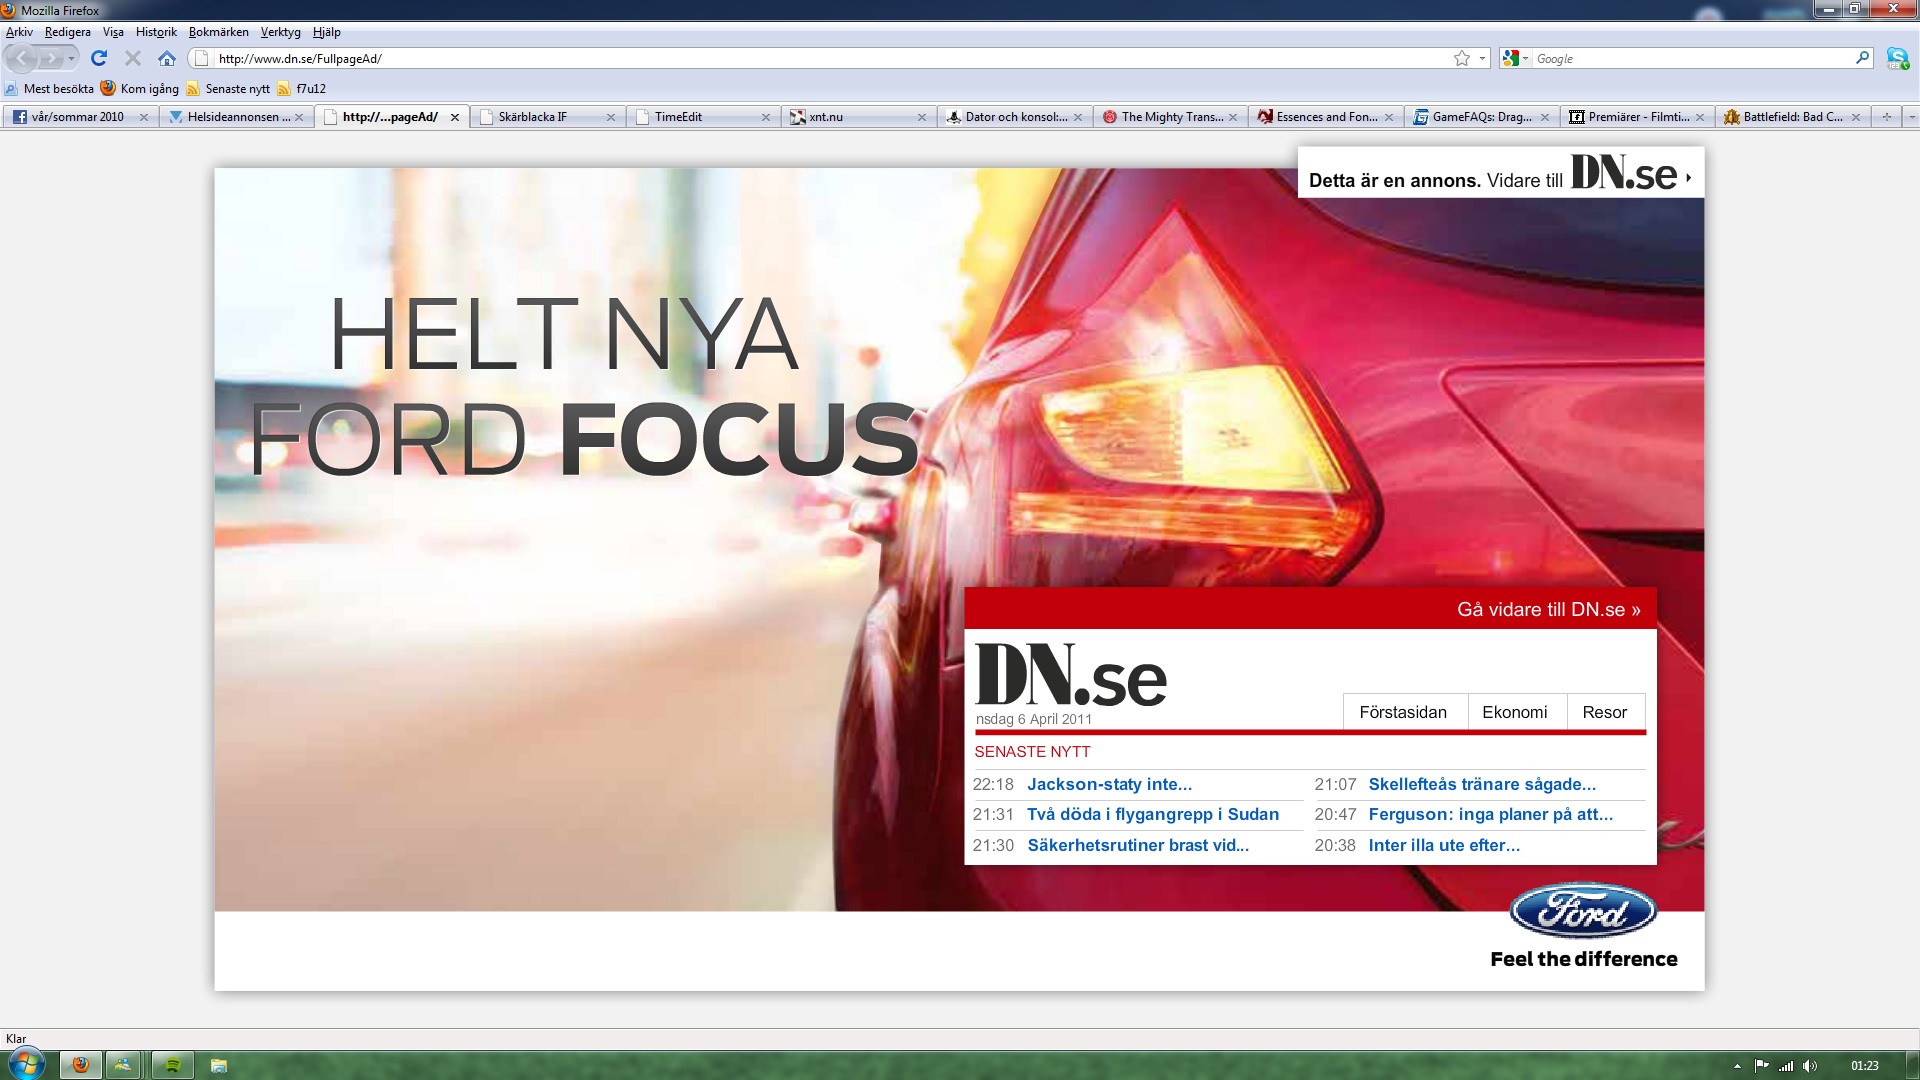Select the Förstasidan tab

(1403, 712)
